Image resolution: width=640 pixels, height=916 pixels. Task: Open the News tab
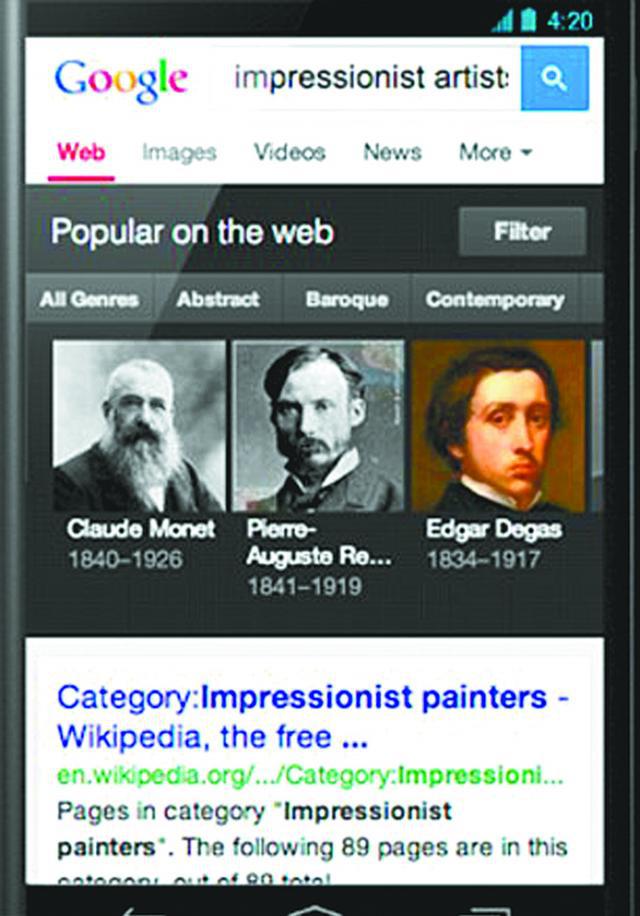(x=392, y=152)
